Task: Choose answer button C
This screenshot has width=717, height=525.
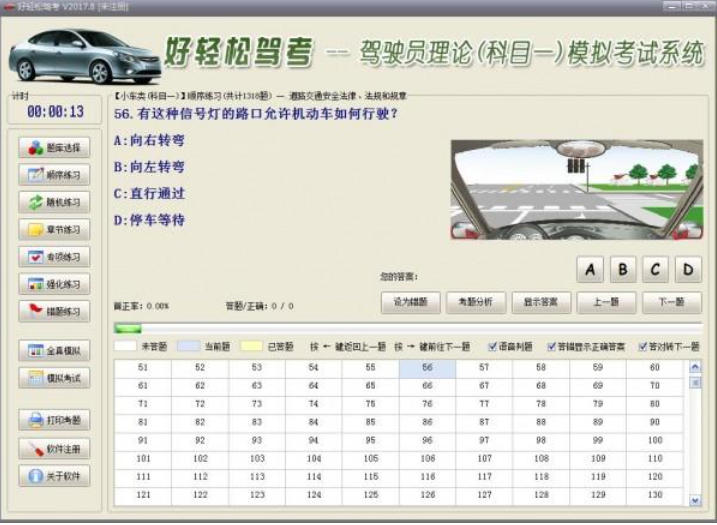Action: tap(655, 269)
